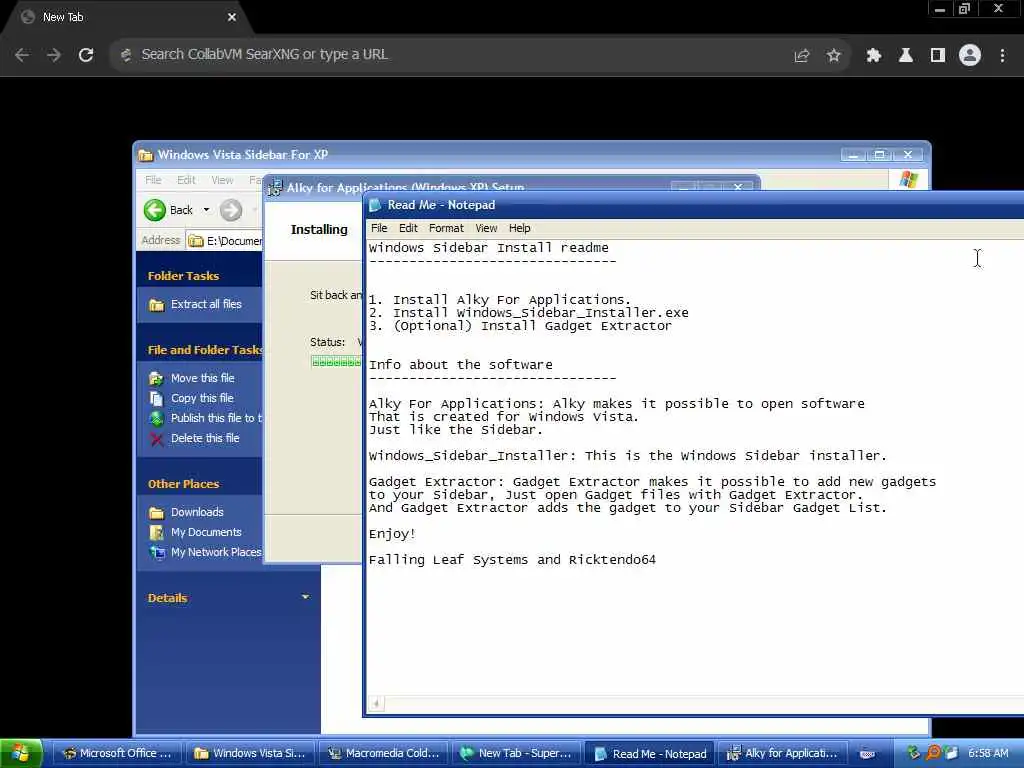The height and width of the screenshot is (768, 1024).
Task: Click Back button in Explorer window
Action: [168, 210]
